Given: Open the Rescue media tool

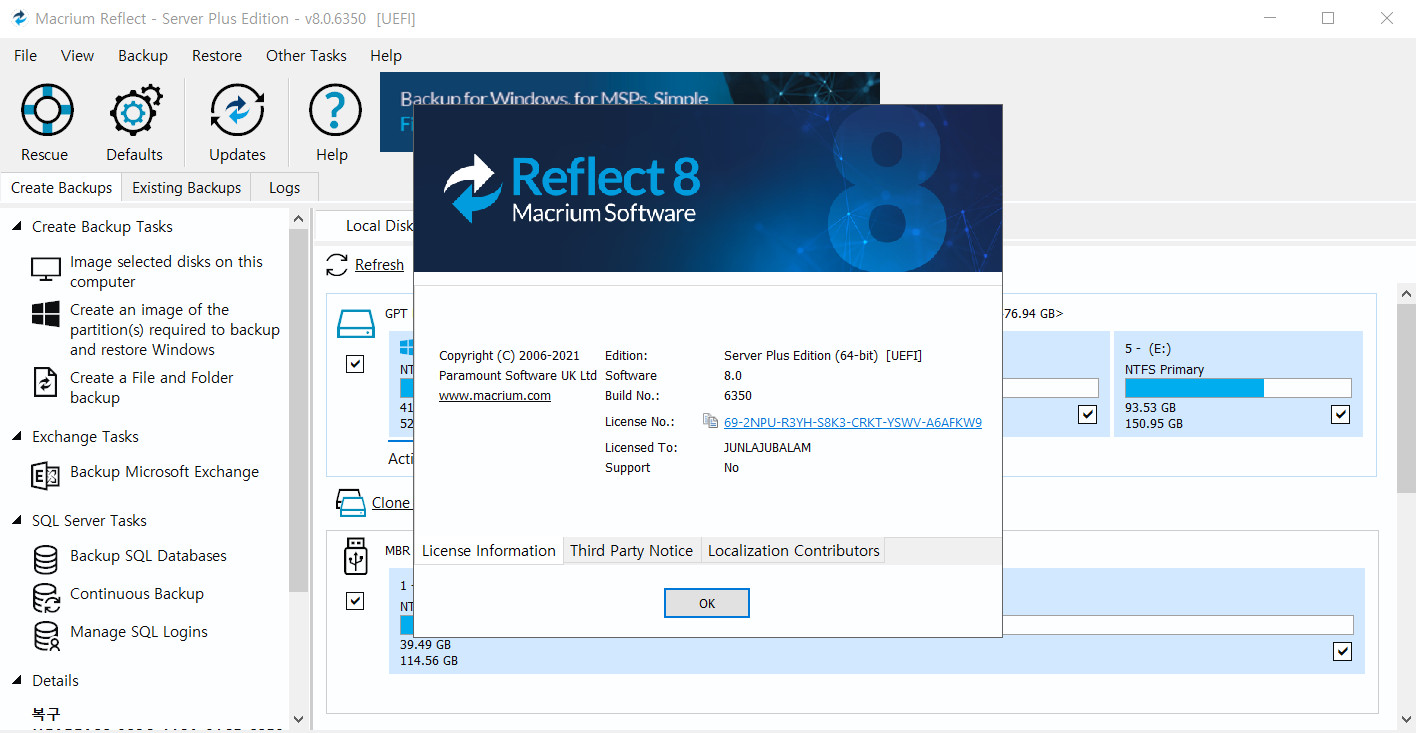Looking at the screenshot, I should (x=46, y=110).
